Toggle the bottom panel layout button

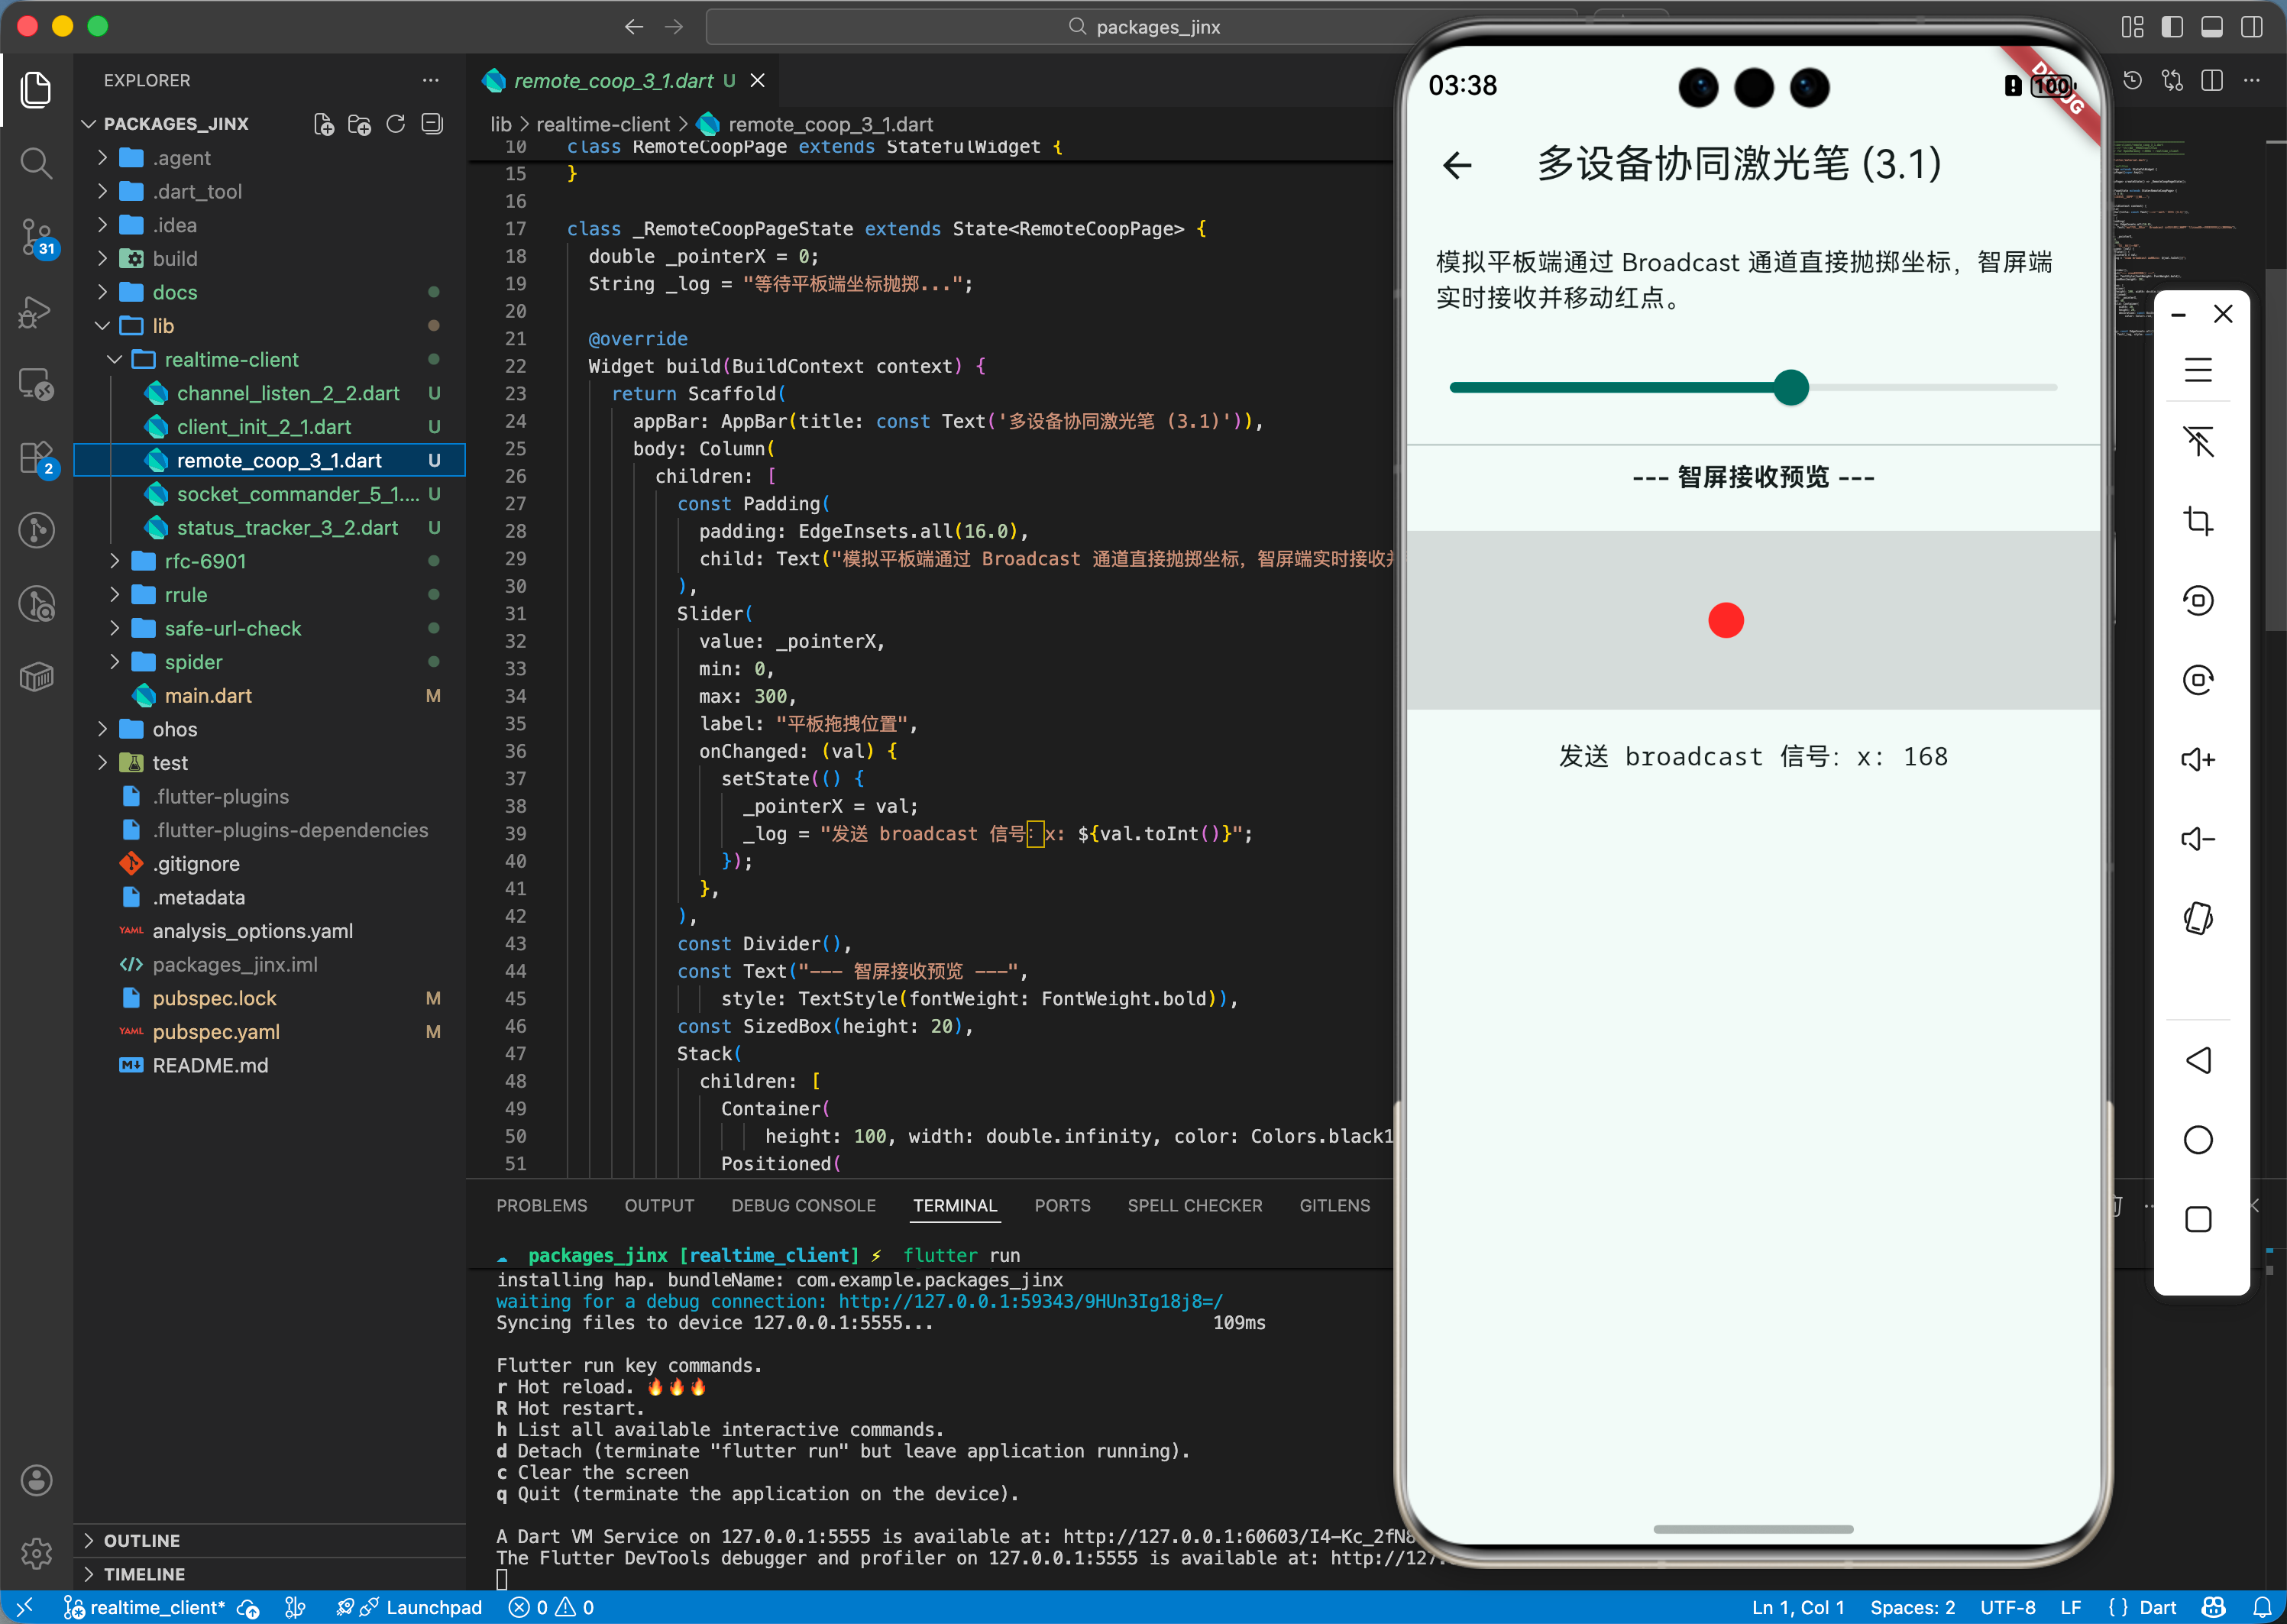click(x=2211, y=27)
